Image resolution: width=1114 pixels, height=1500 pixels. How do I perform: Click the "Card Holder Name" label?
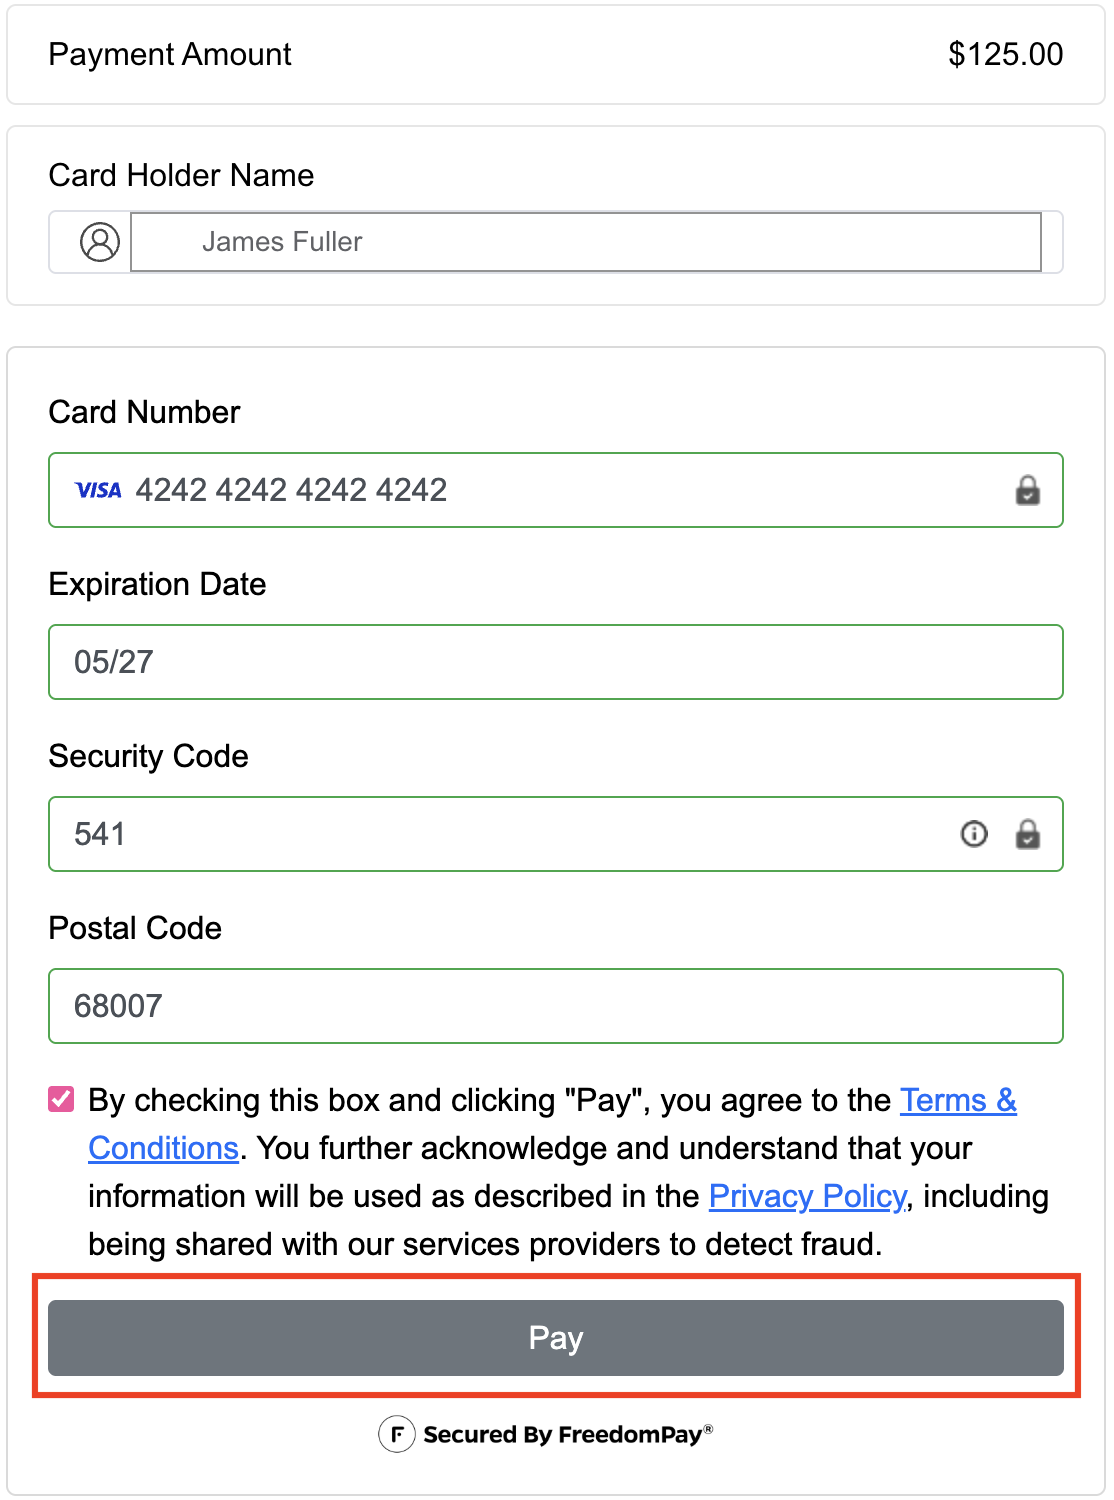[x=181, y=175]
